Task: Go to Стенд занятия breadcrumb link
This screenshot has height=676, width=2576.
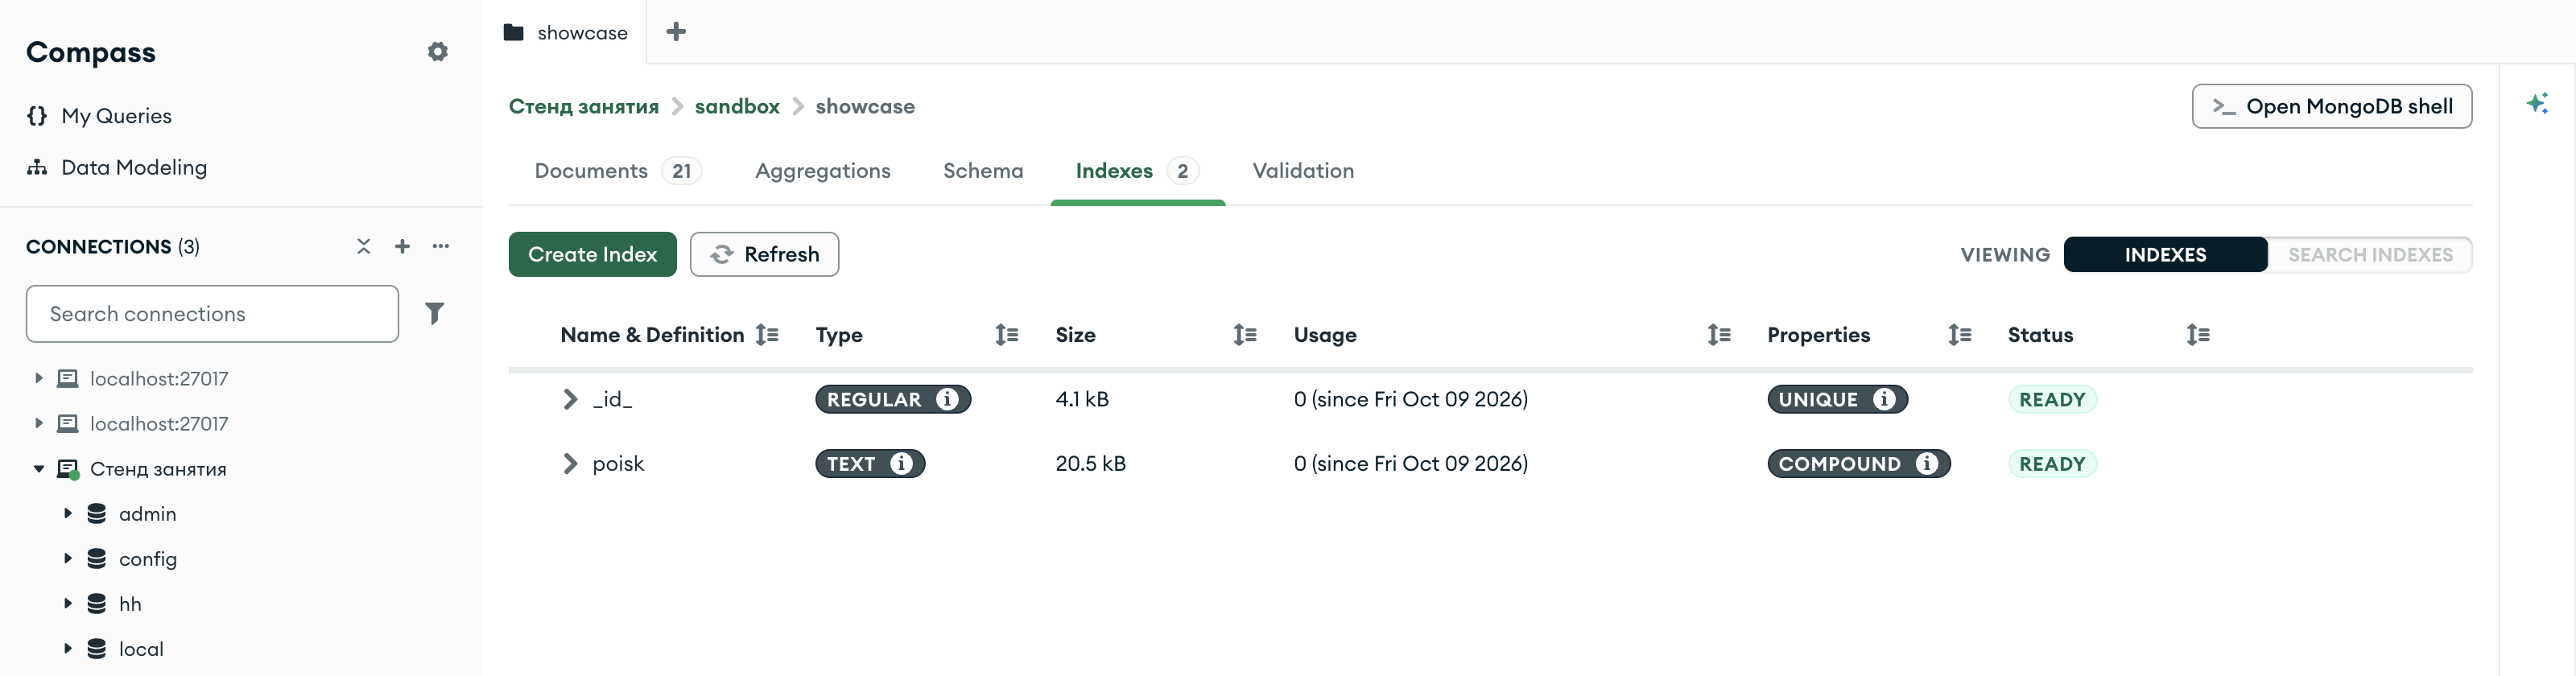Action: click(x=584, y=106)
